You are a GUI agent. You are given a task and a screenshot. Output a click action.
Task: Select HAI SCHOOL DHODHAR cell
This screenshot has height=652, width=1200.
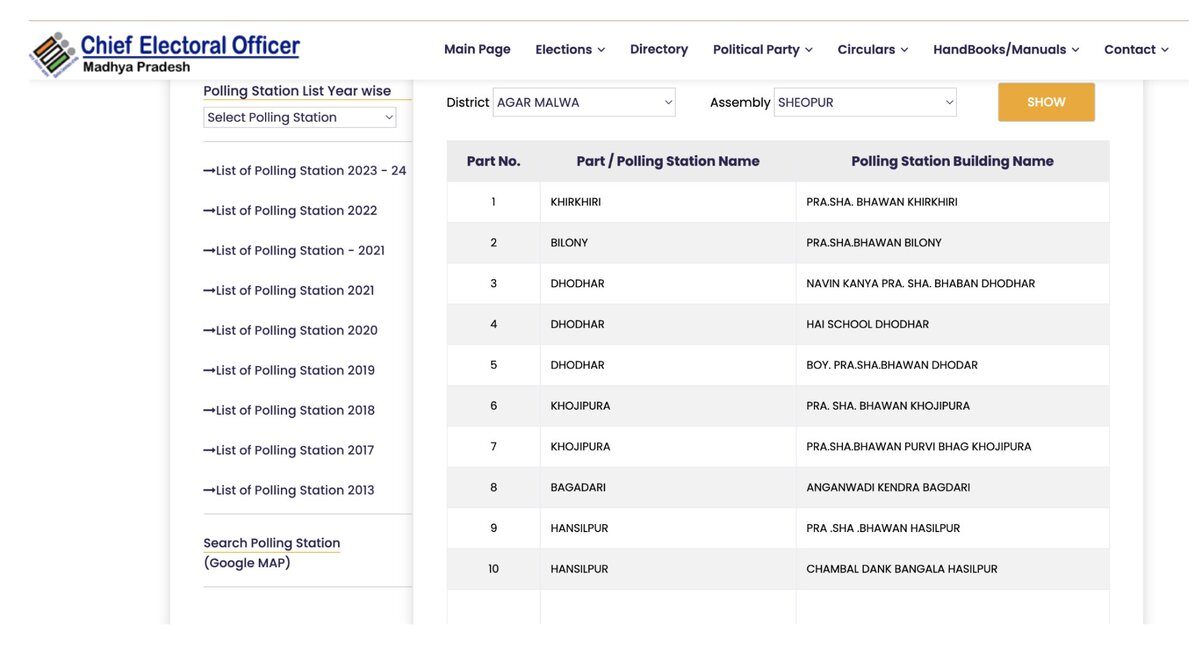point(953,325)
